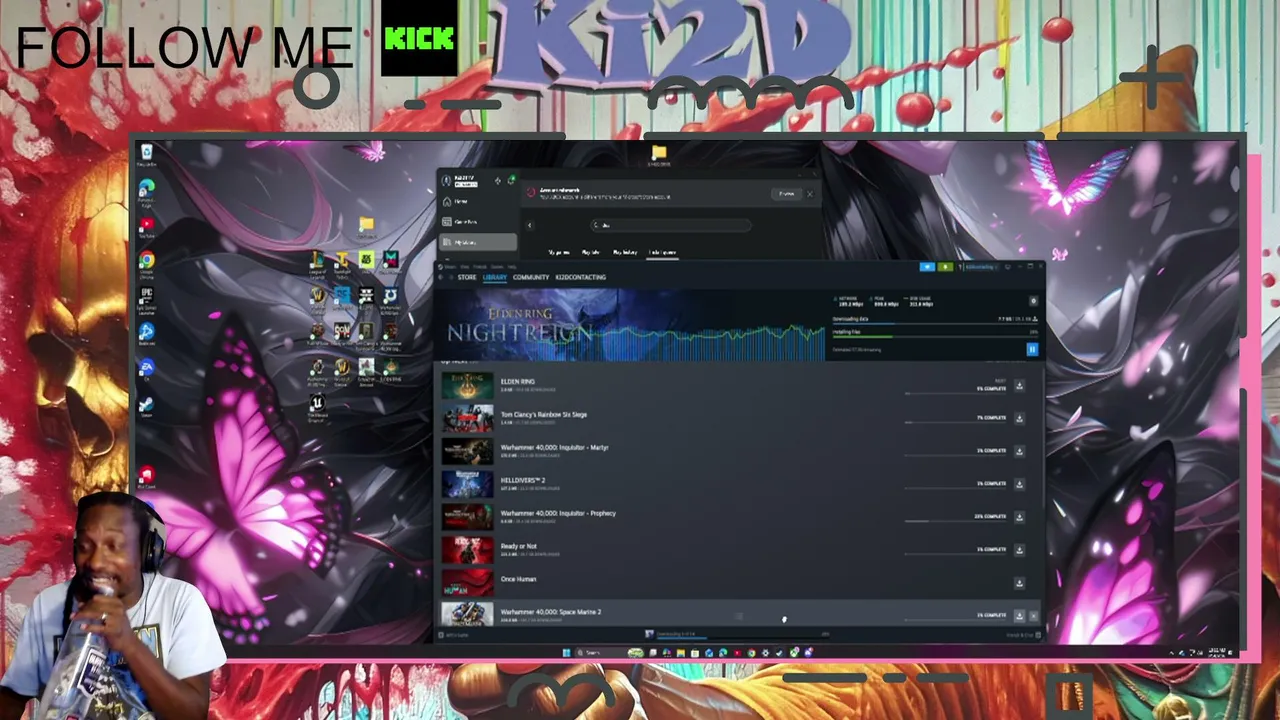Open Microsoft Edge desktop shortcut
The width and height of the screenshot is (1280, 720).
point(147,191)
